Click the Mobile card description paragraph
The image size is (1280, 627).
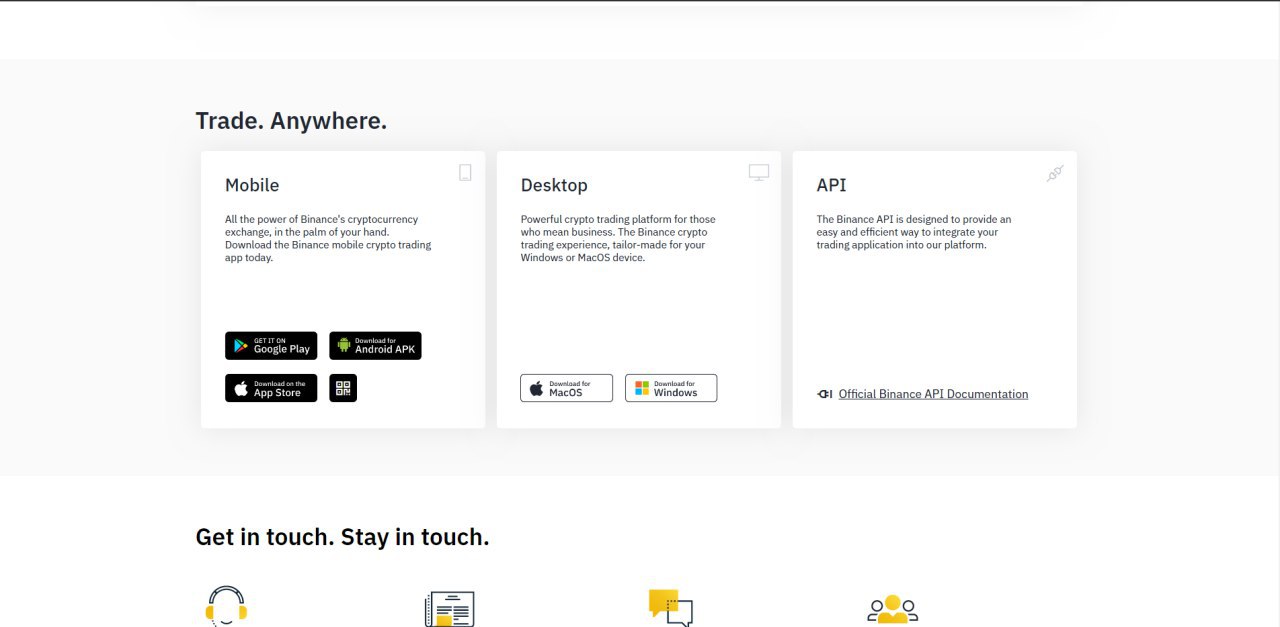(328, 238)
